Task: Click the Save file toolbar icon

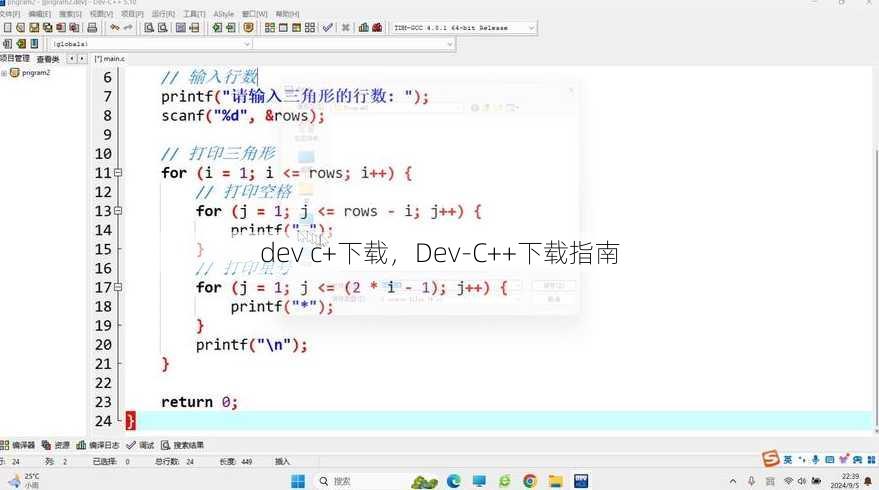Action: (x=34, y=27)
